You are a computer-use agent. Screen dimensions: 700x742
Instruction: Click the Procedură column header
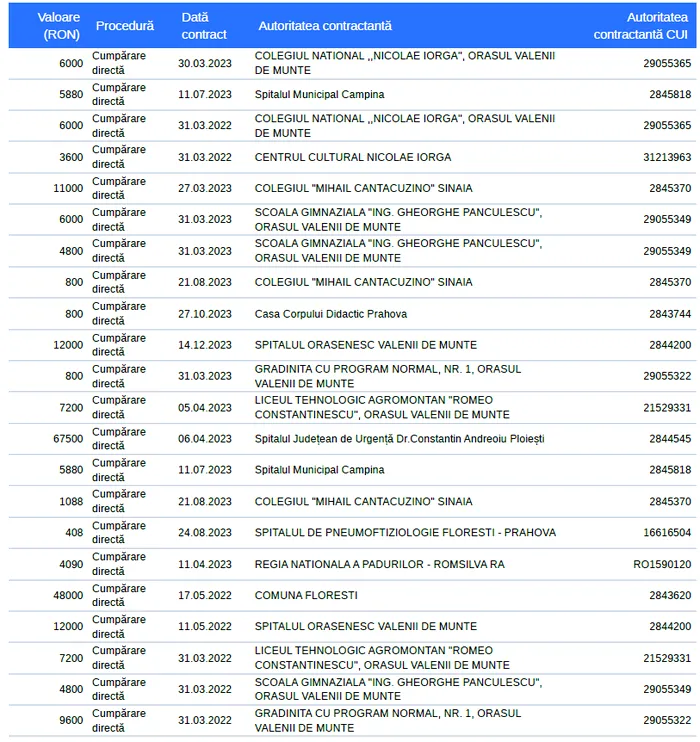click(x=125, y=26)
